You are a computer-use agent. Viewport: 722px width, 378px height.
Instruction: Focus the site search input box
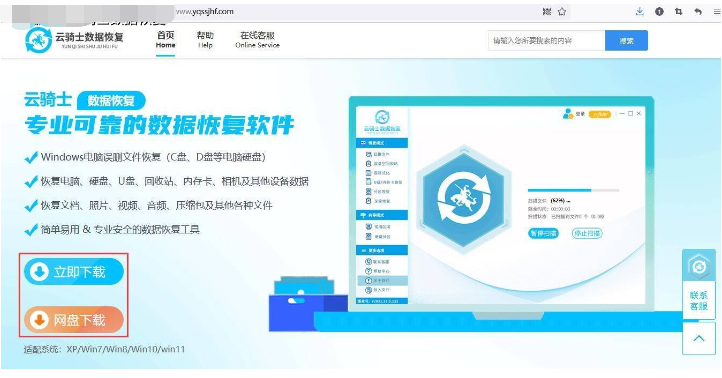pyautogui.click(x=547, y=41)
